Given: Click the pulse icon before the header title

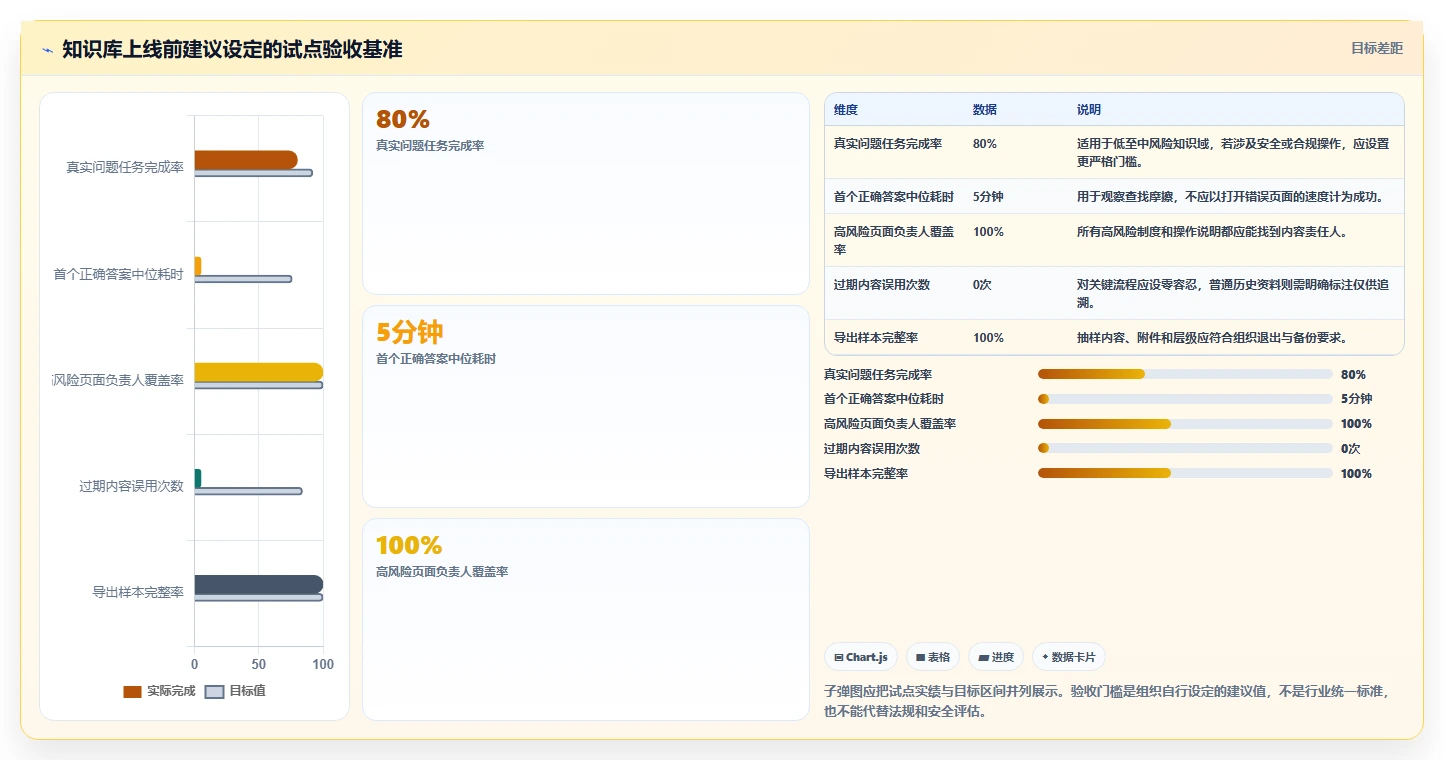Looking at the screenshot, I should [47, 50].
